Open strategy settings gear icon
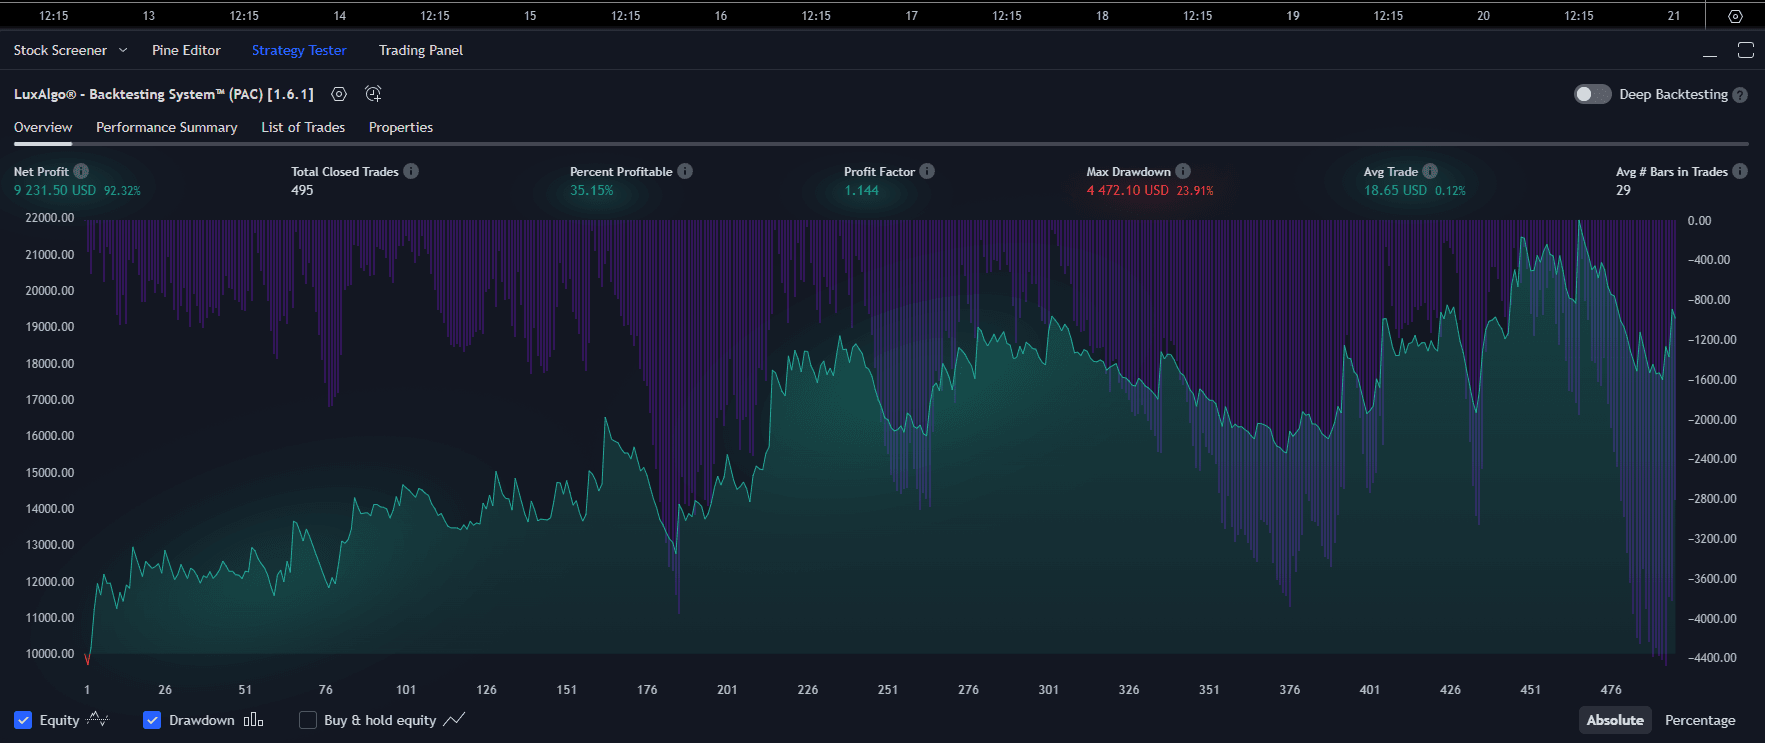This screenshot has width=1765, height=743. (x=339, y=94)
